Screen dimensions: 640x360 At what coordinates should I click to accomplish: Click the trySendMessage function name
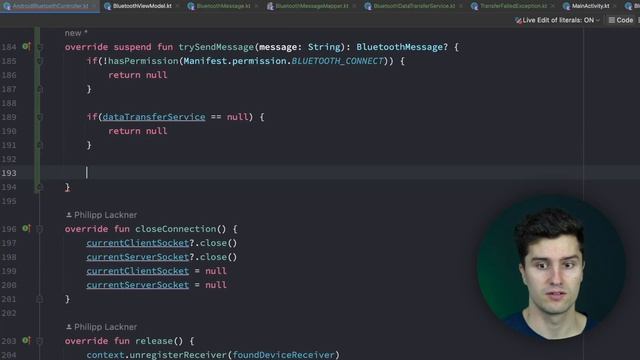pos(216,47)
